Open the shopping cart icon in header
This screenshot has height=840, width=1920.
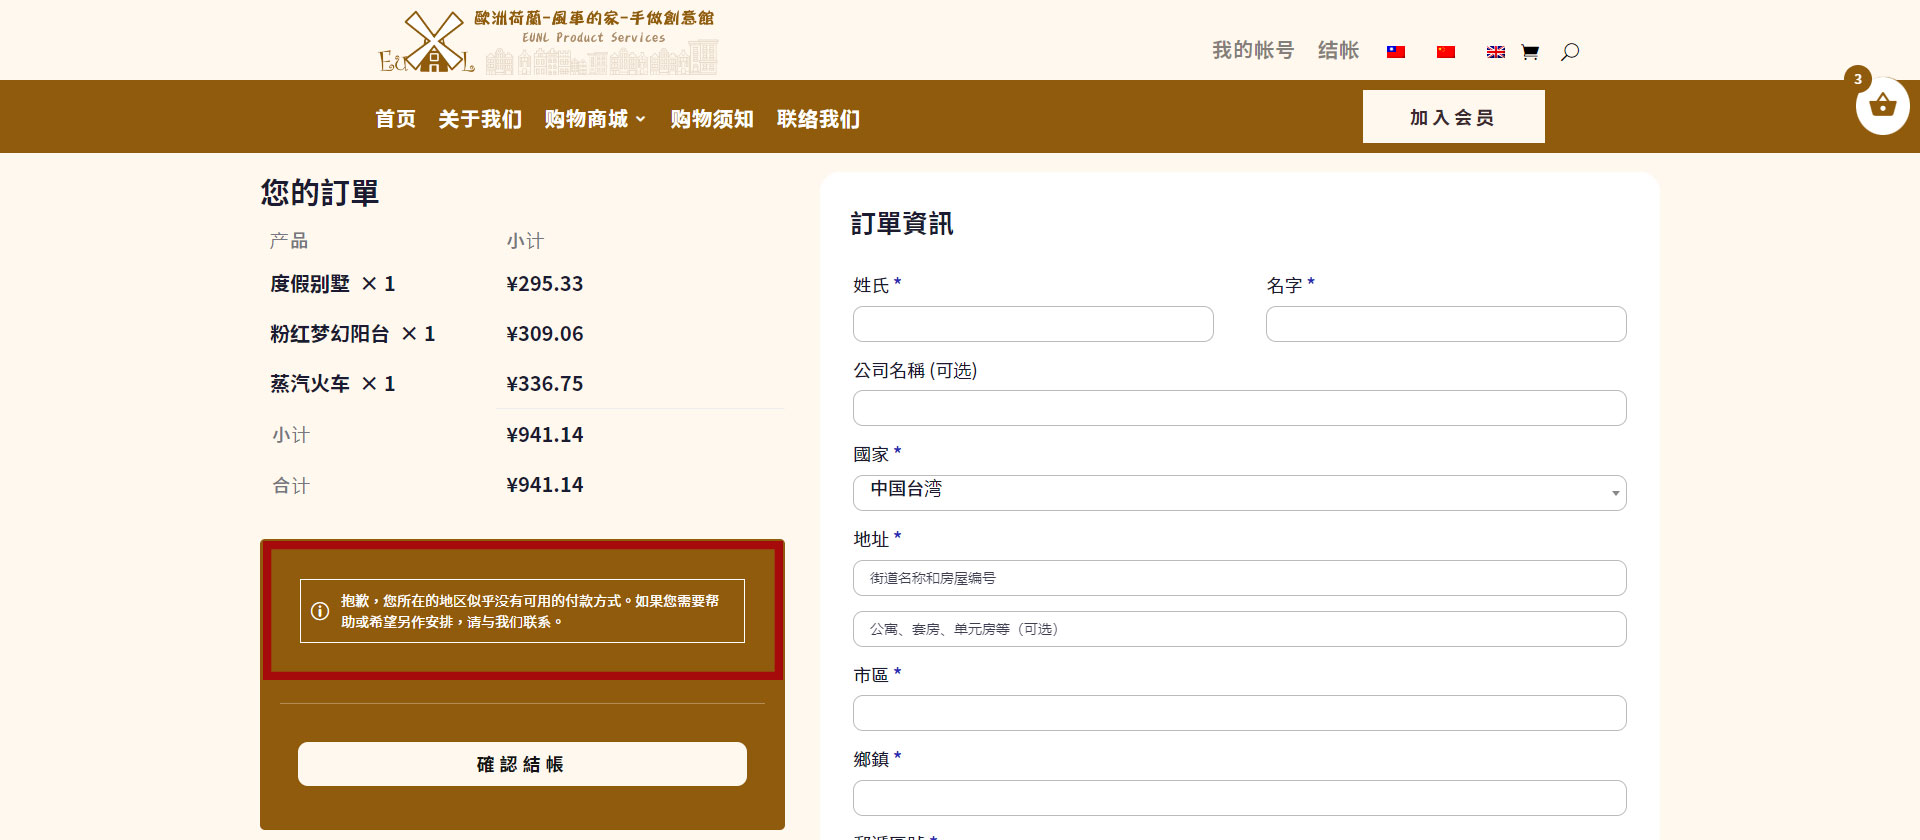click(1530, 52)
